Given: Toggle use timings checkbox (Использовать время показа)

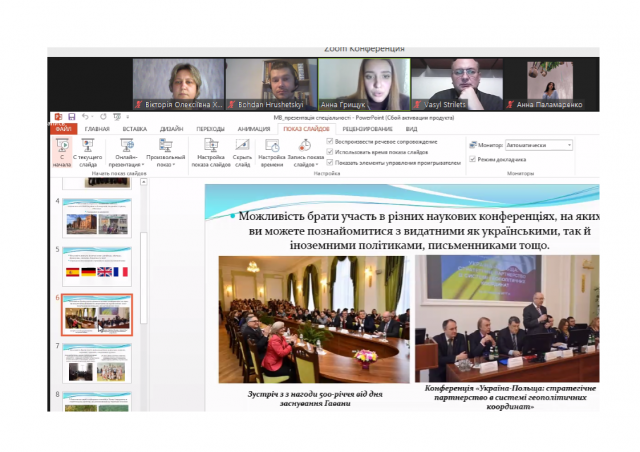Looking at the screenshot, I should tap(332, 150).
